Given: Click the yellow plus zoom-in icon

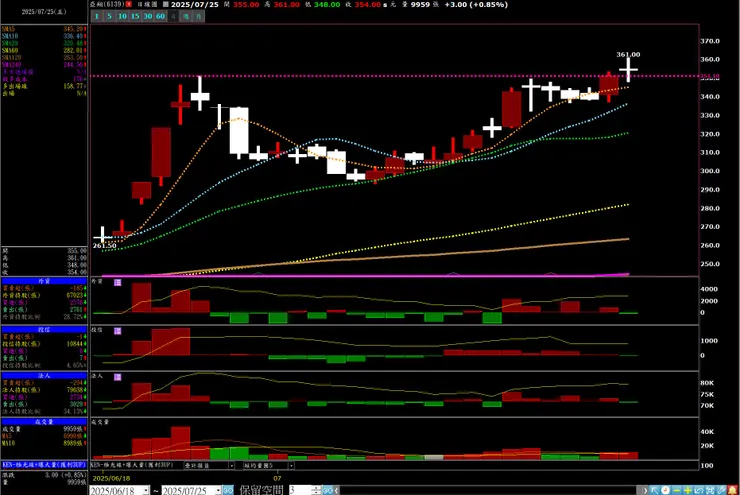Looking at the screenshot, I should coord(688,491).
